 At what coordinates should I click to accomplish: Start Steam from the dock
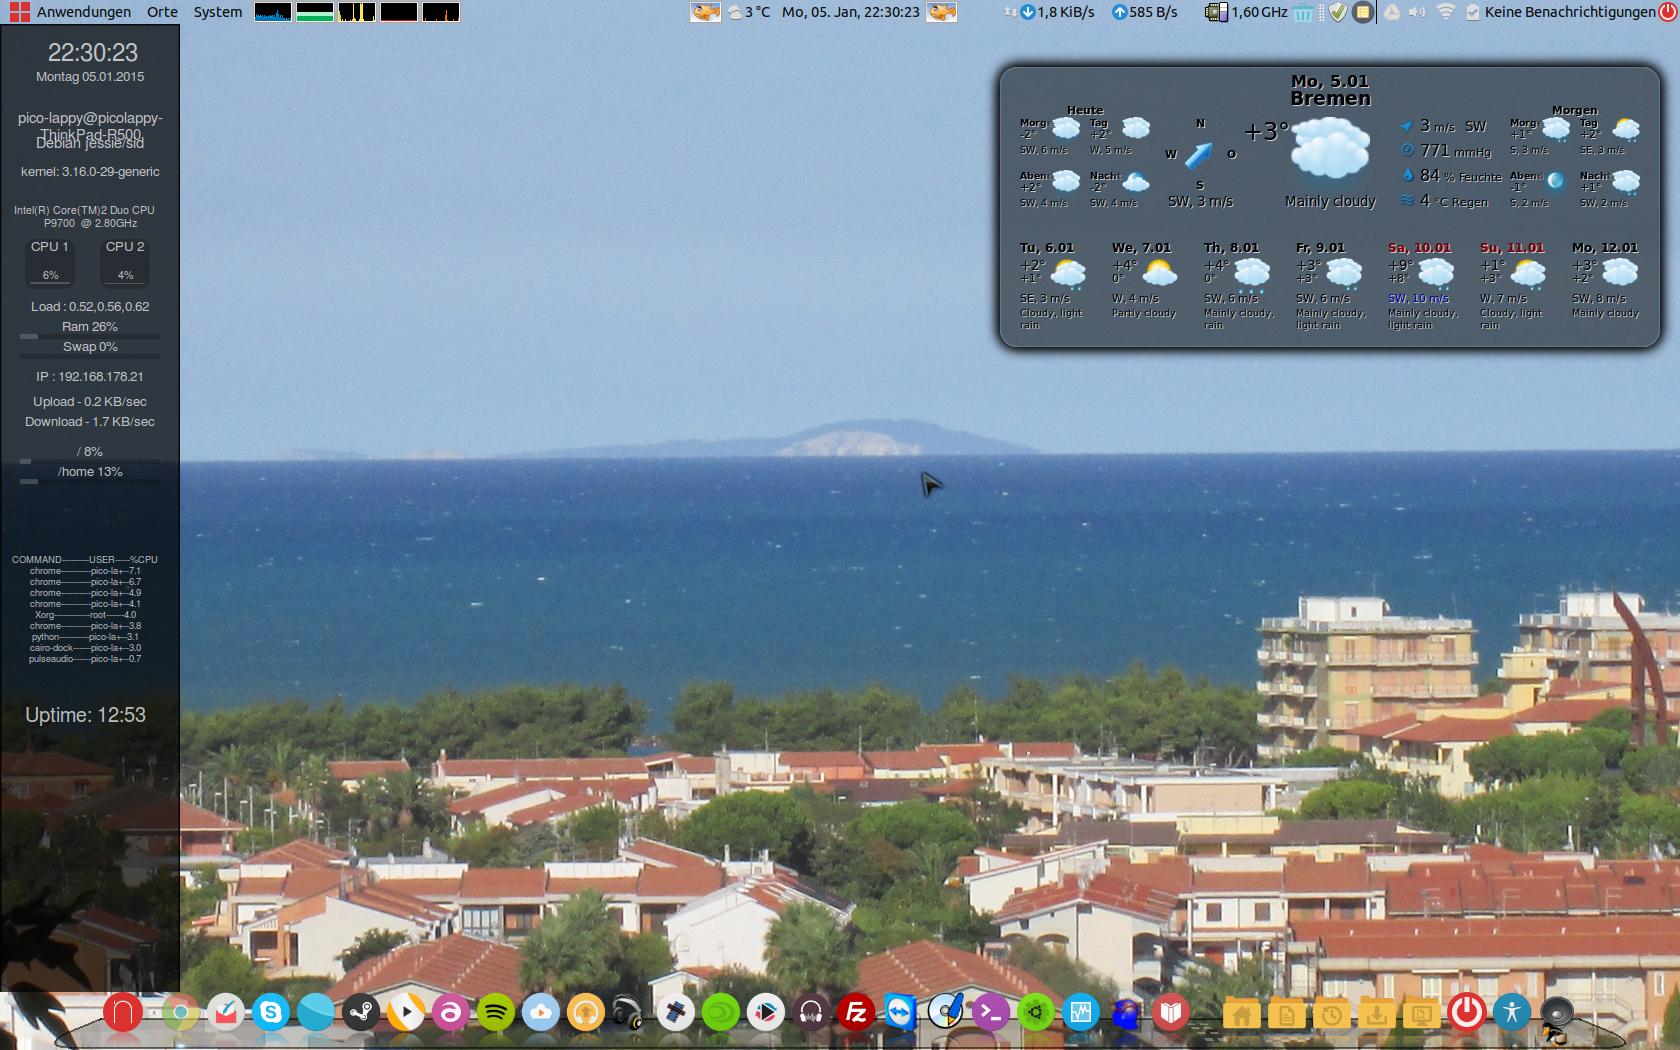tap(361, 1013)
